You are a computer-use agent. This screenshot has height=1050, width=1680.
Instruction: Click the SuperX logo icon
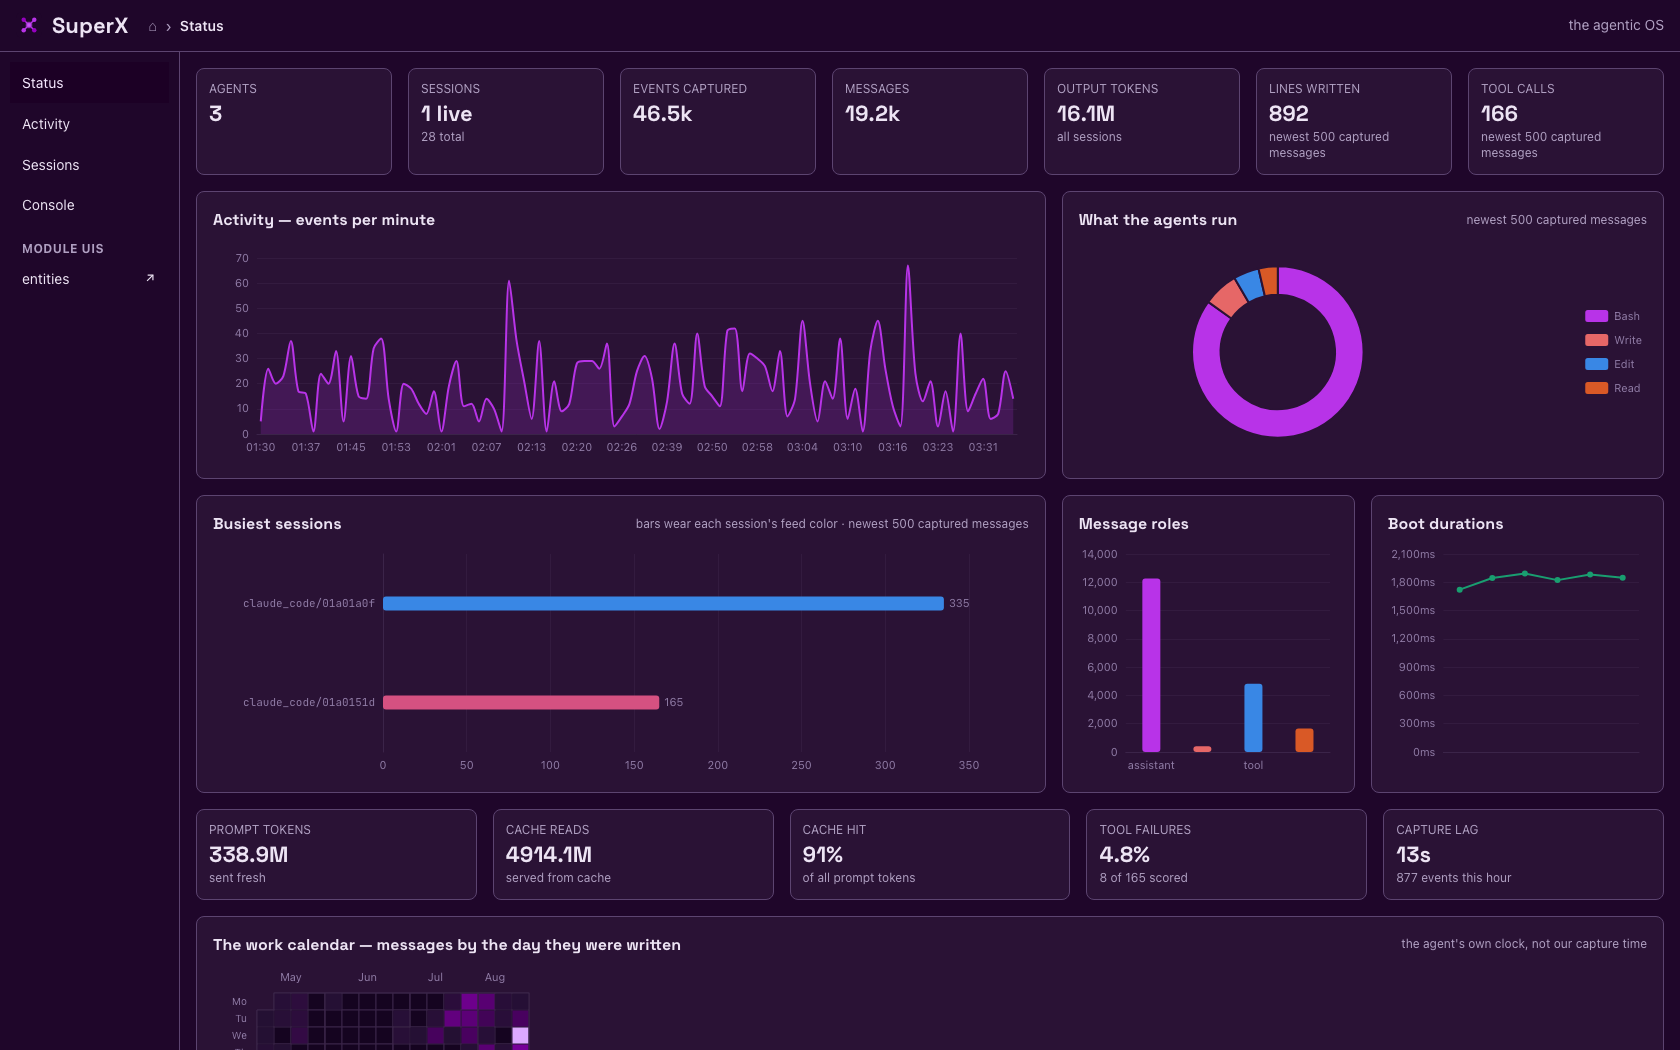[x=29, y=25]
